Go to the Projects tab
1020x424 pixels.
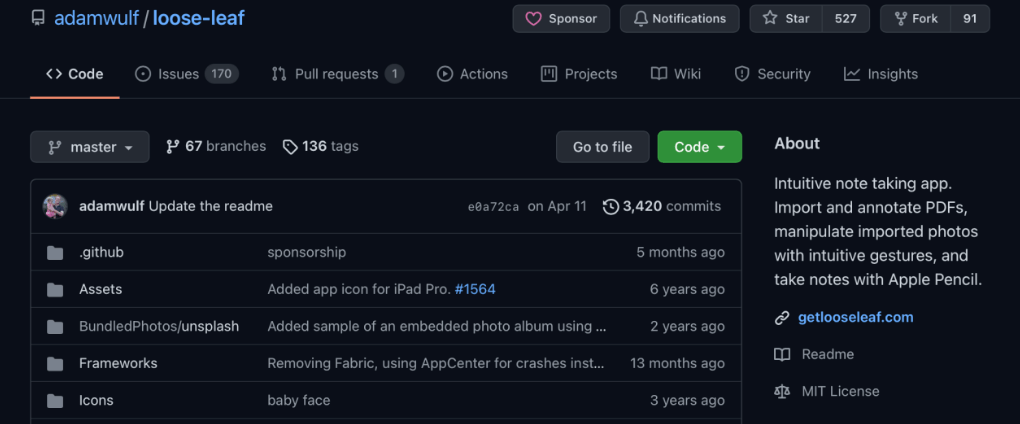[x=579, y=74]
